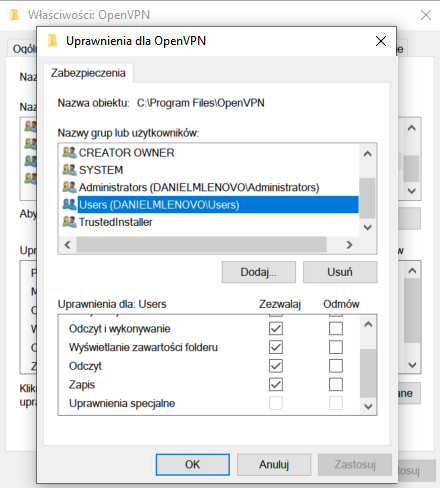Close the Uprawnienia dla OpenVPN dialog

pyautogui.click(x=381, y=41)
